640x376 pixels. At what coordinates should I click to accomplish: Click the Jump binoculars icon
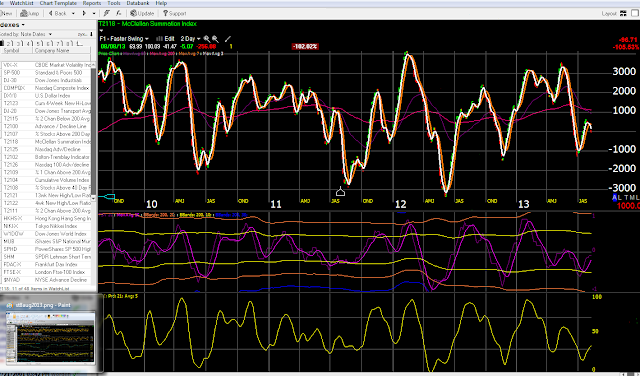[x=24, y=13]
